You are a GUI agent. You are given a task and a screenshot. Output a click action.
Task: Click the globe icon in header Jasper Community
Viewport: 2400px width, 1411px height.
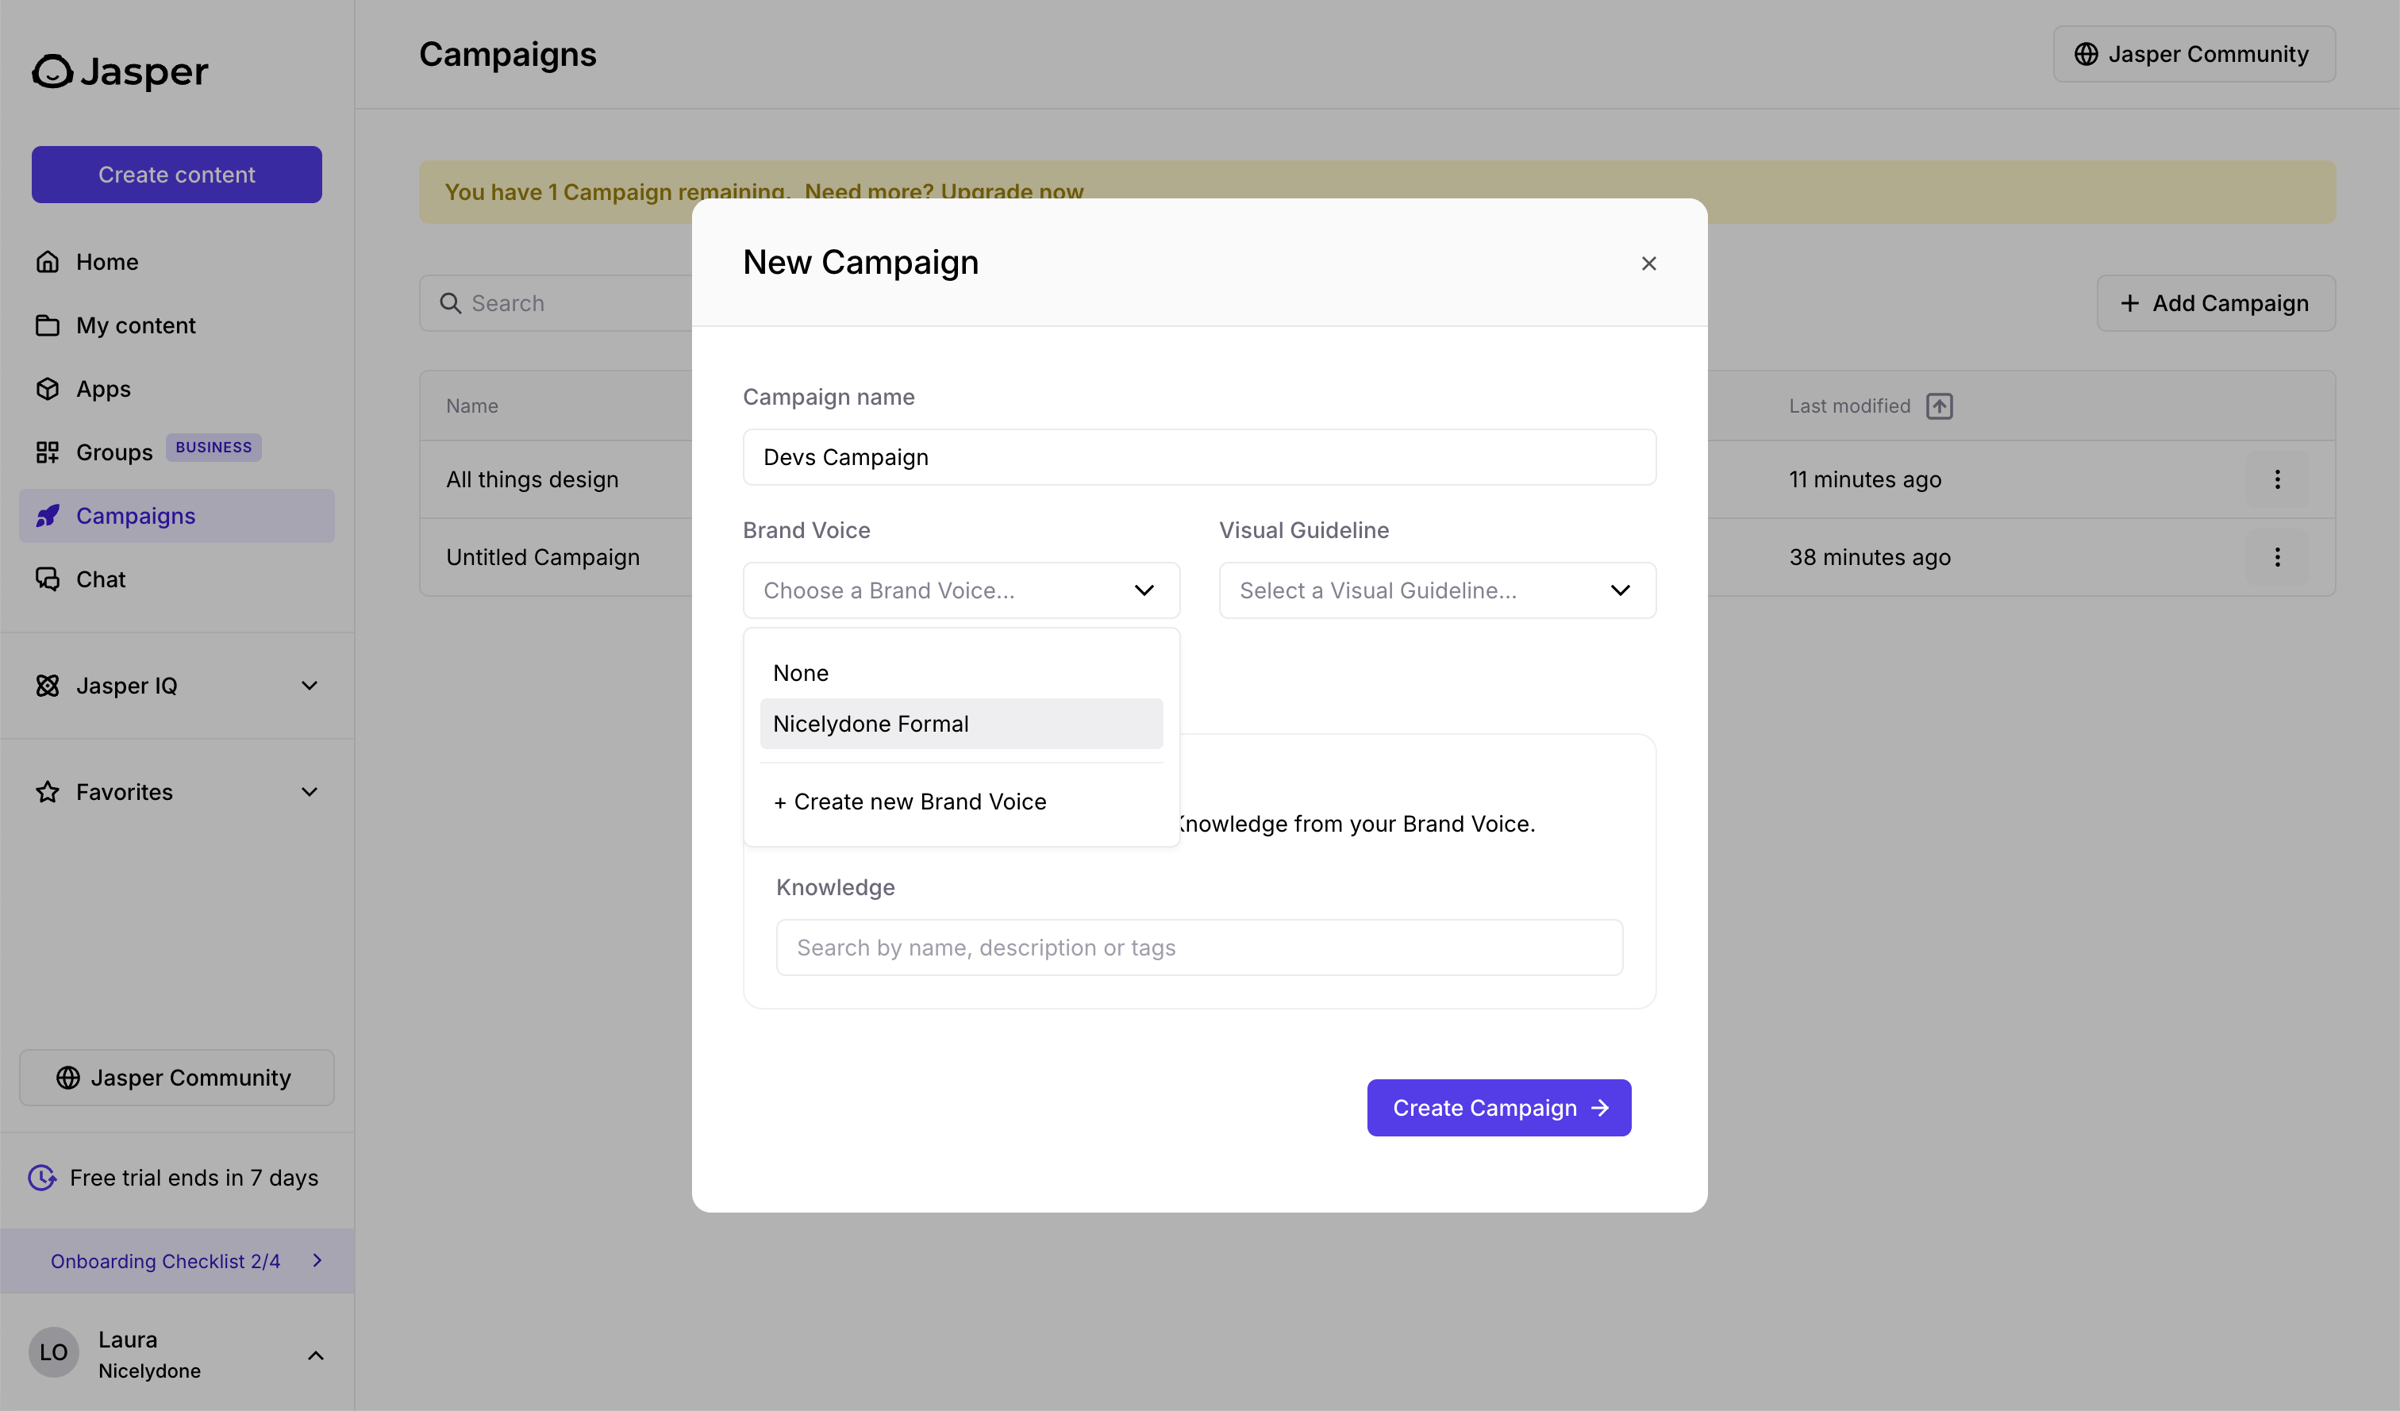point(2086,54)
